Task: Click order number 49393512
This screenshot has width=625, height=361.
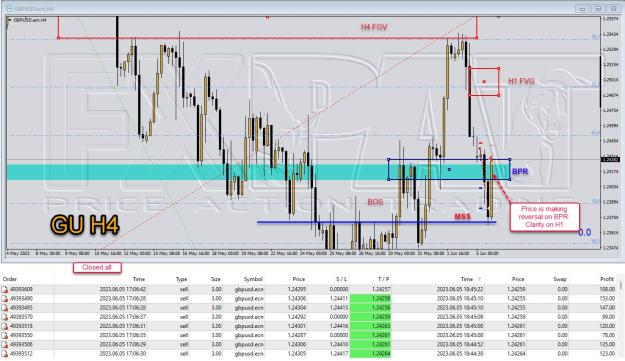Action: tap(21, 354)
